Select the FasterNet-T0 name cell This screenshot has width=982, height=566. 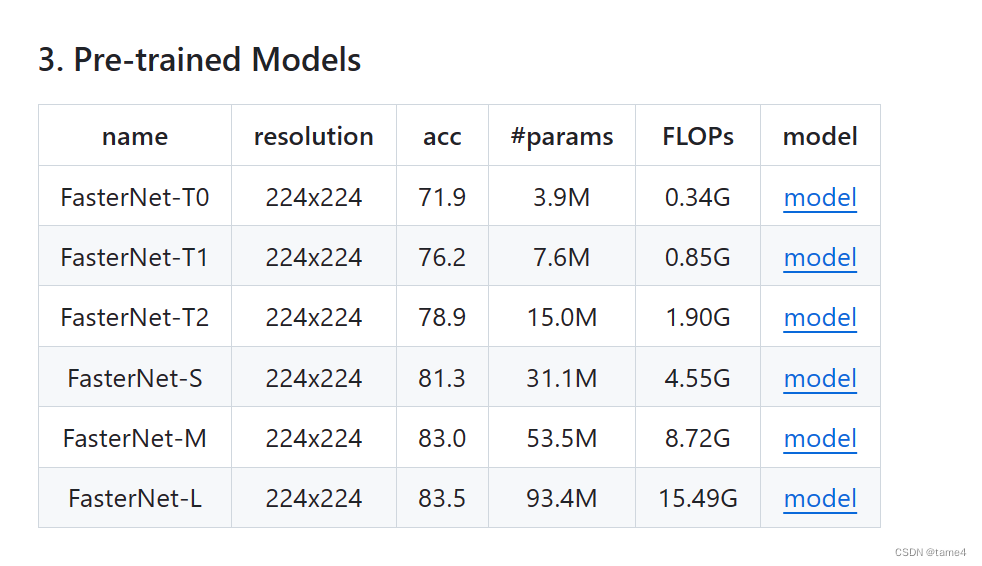135,197
